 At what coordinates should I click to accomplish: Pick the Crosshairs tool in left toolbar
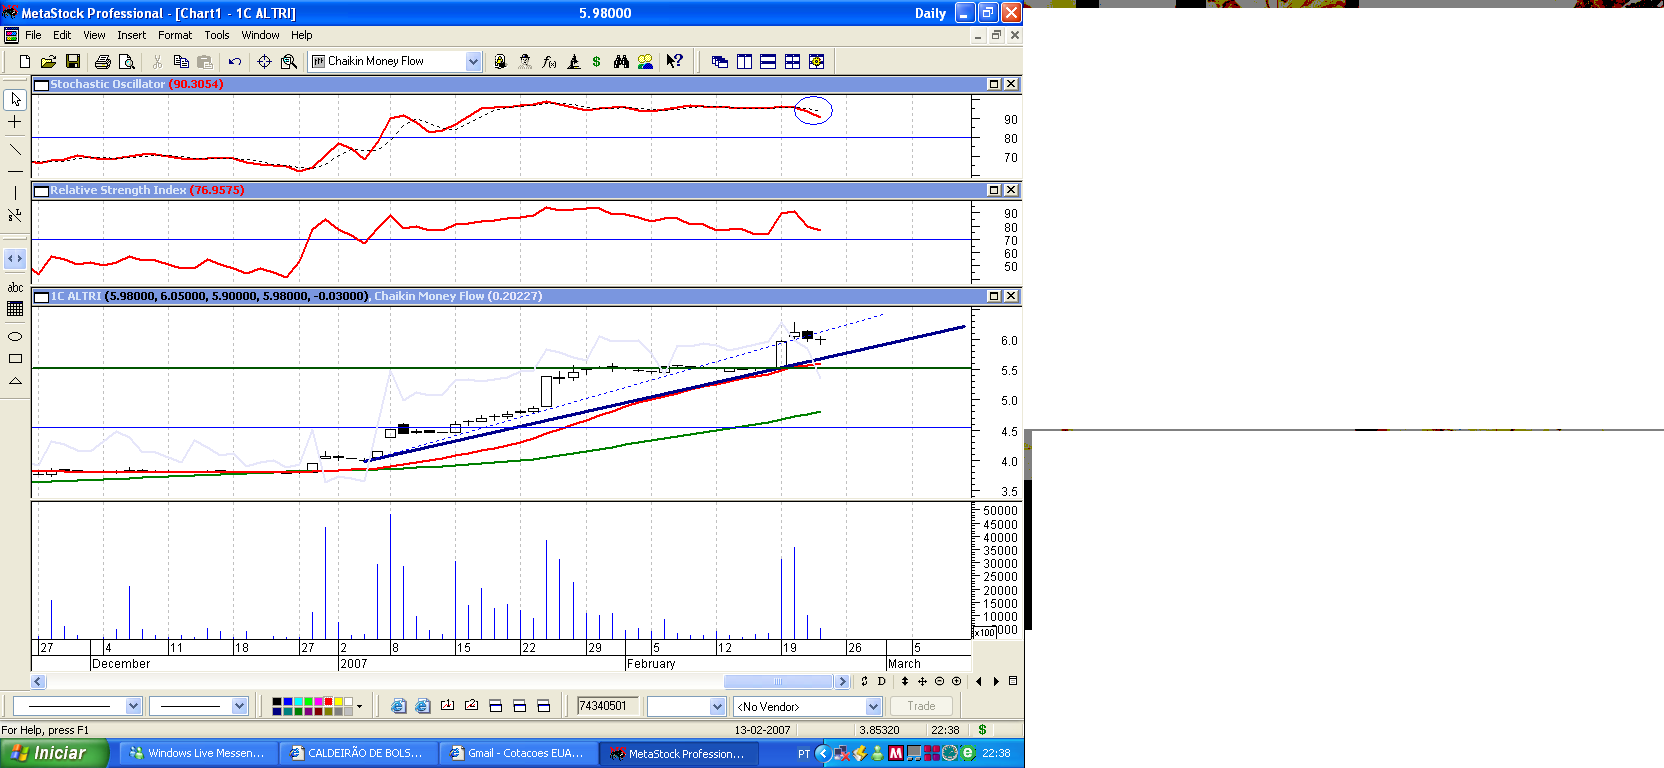(x=15, y=122)
